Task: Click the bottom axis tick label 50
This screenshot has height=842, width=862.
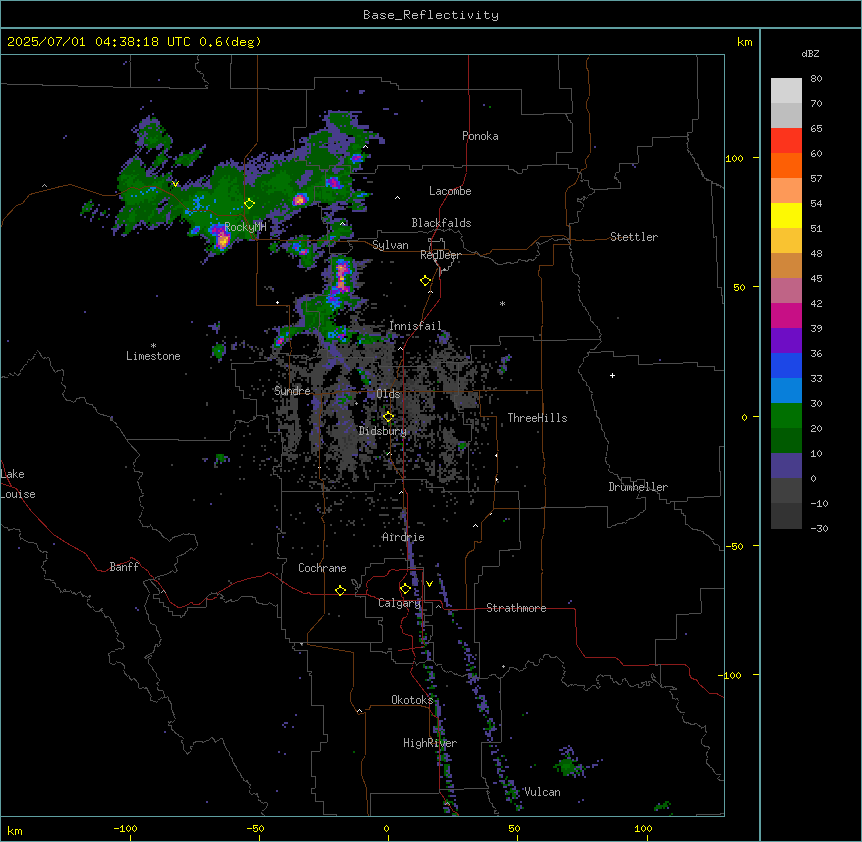Action: 514,828
